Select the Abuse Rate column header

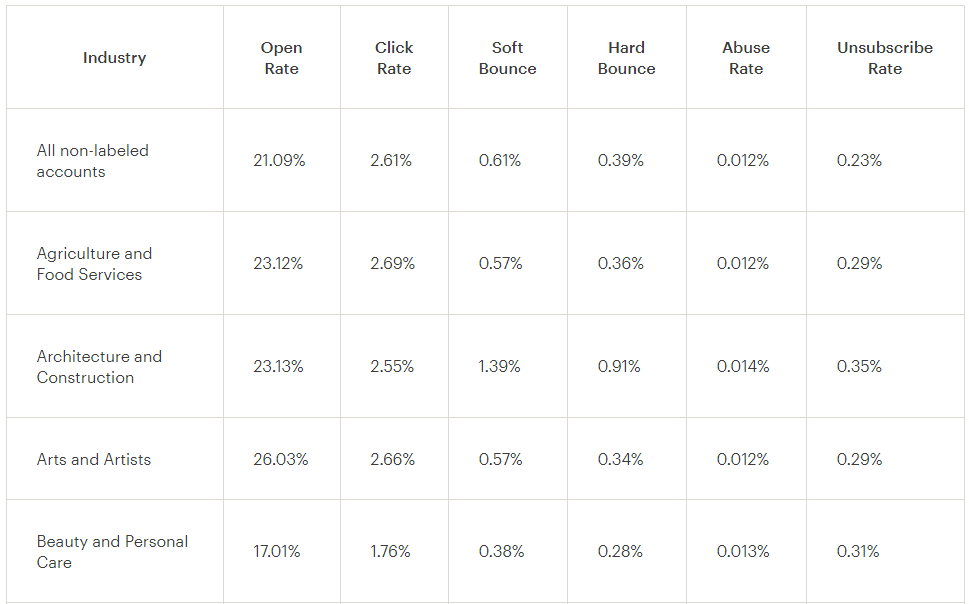coord(746,58)
